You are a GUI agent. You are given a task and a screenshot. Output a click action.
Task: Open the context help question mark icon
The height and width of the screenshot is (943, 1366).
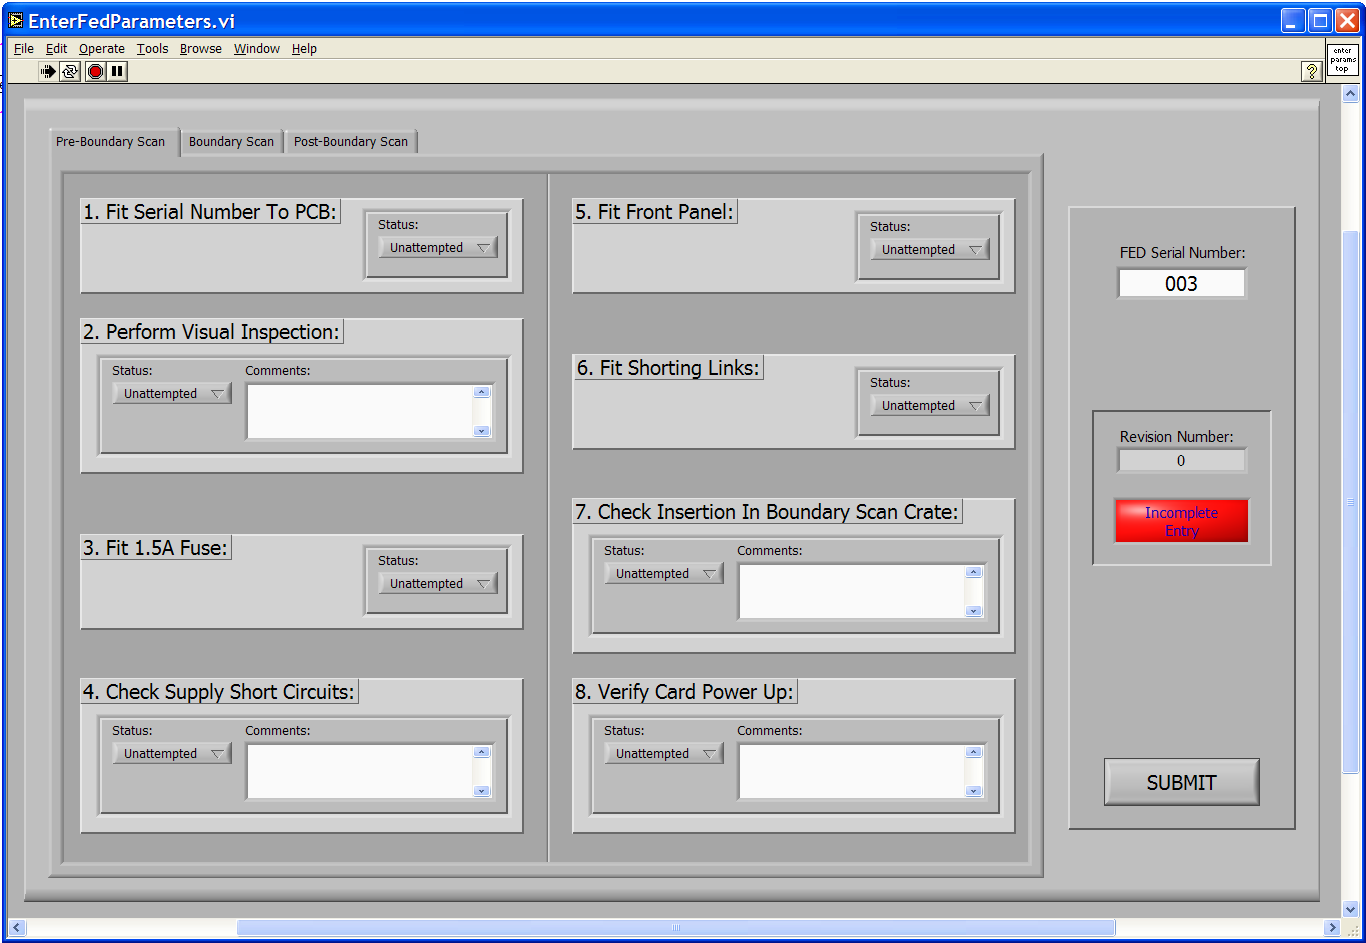click(1312, 71)
